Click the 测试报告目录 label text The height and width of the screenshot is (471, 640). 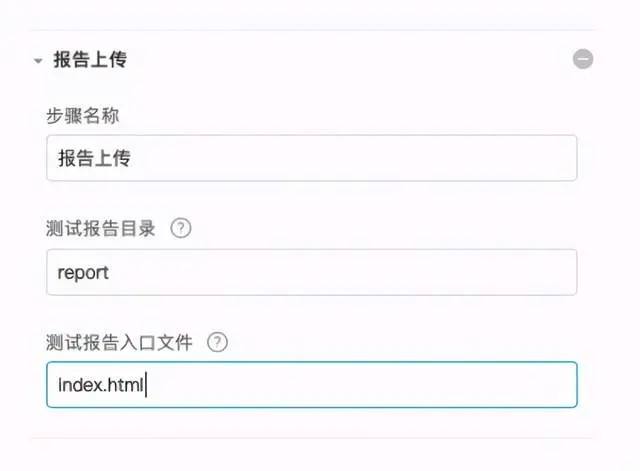(x=101, y=228)
